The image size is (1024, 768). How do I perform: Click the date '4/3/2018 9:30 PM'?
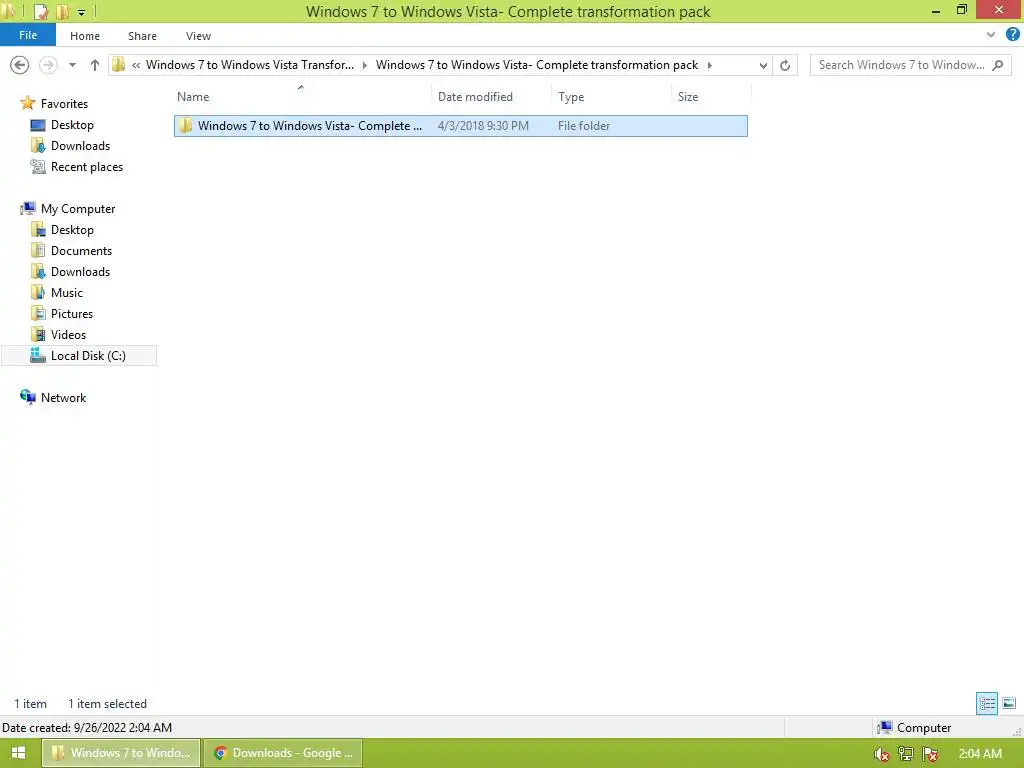pos(483,126)
